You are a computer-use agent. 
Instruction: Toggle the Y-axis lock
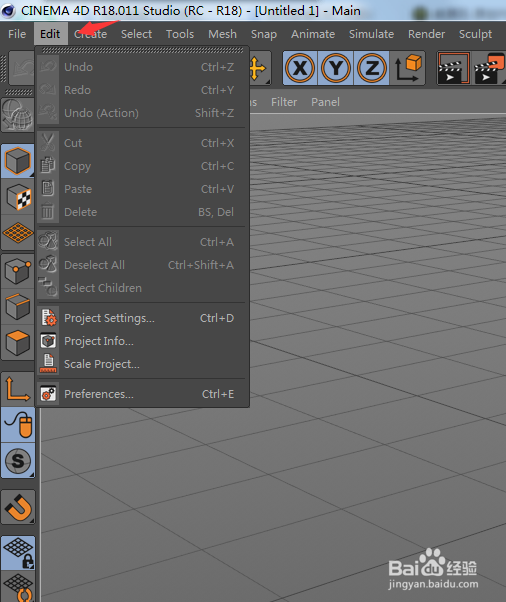click(336, 68)
